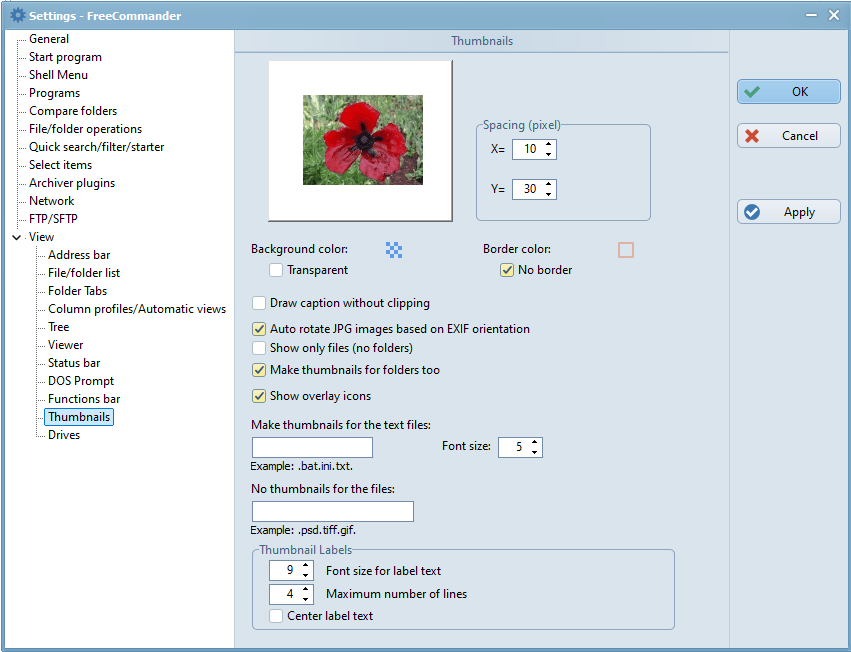Viewport: 851px width, 652px height.
Task: Disable Show overlay icons checkbox
Action: point(259,396)
